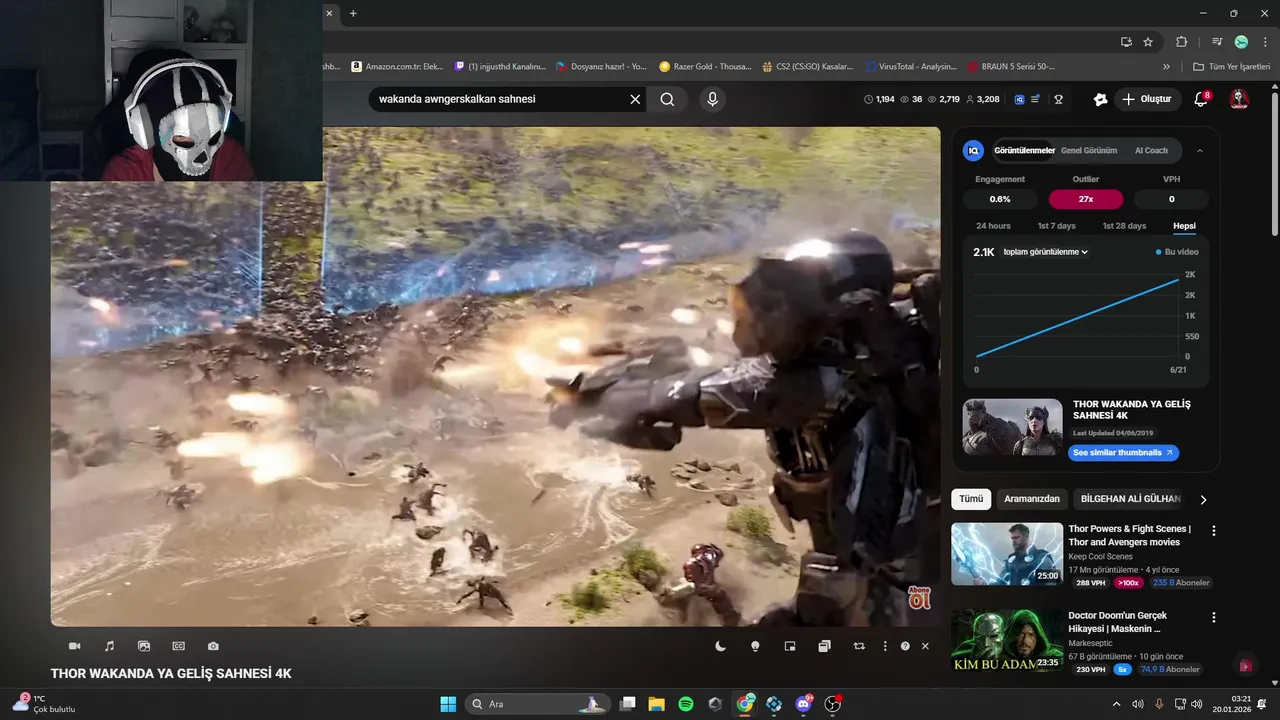Screen dimensions: 1280x720
Task: Toggle the Bu video legend item
Action: click(x=1177, y=252)
